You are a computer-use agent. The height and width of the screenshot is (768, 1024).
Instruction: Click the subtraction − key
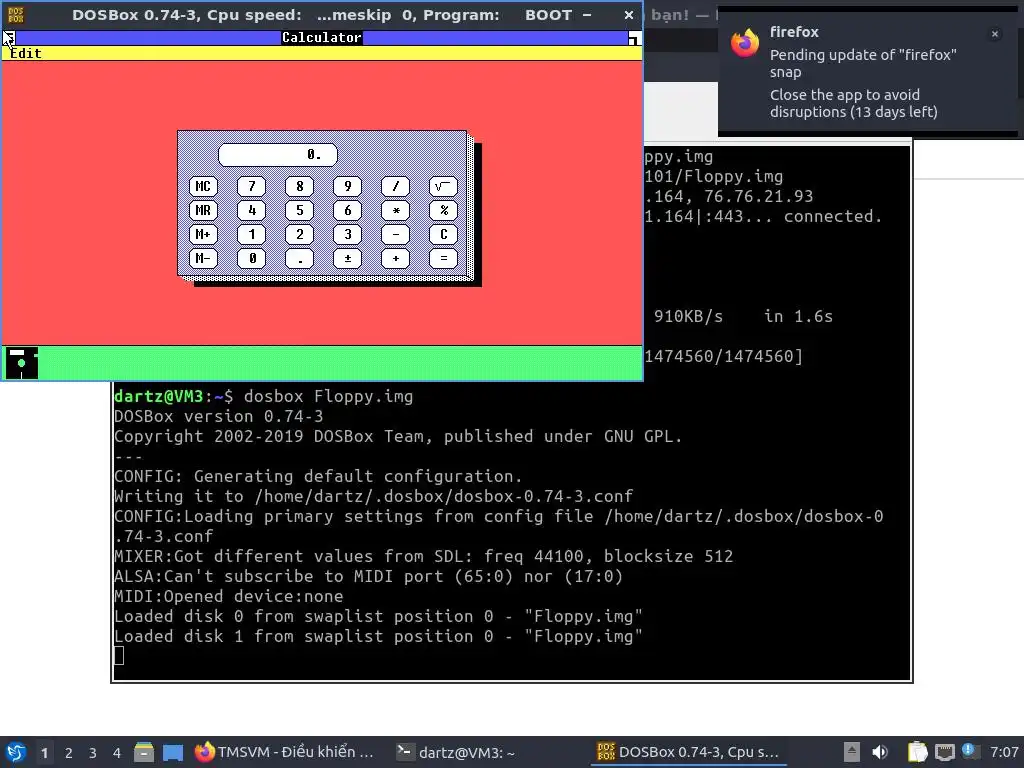(x=396, y=234)
